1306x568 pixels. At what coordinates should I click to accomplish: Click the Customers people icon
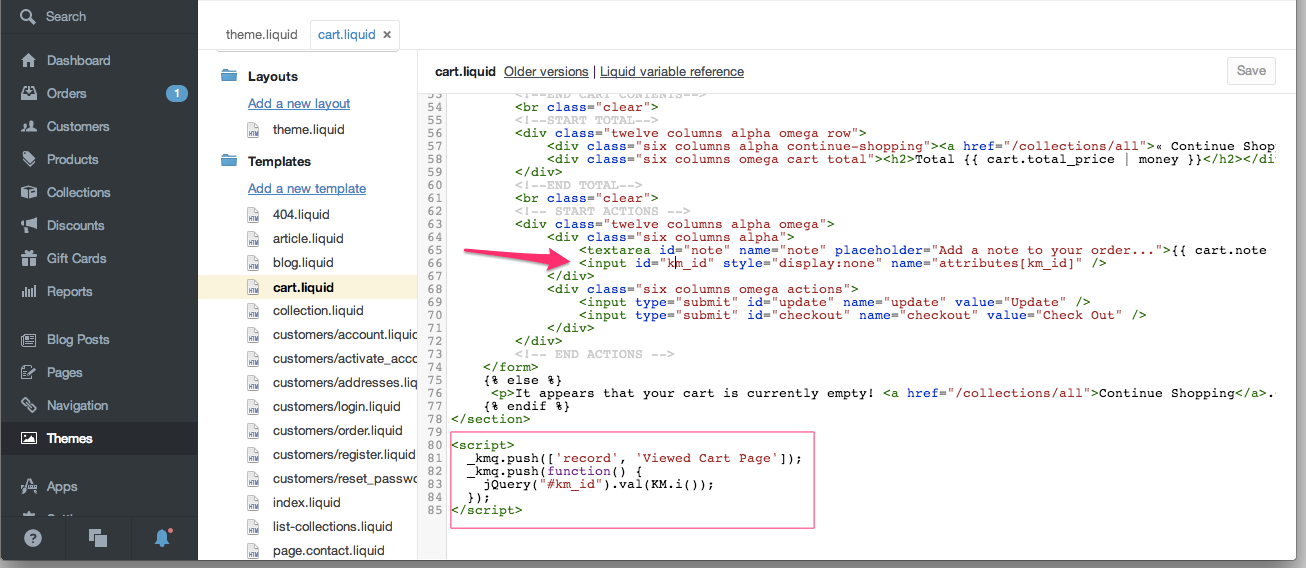(28, 127)
